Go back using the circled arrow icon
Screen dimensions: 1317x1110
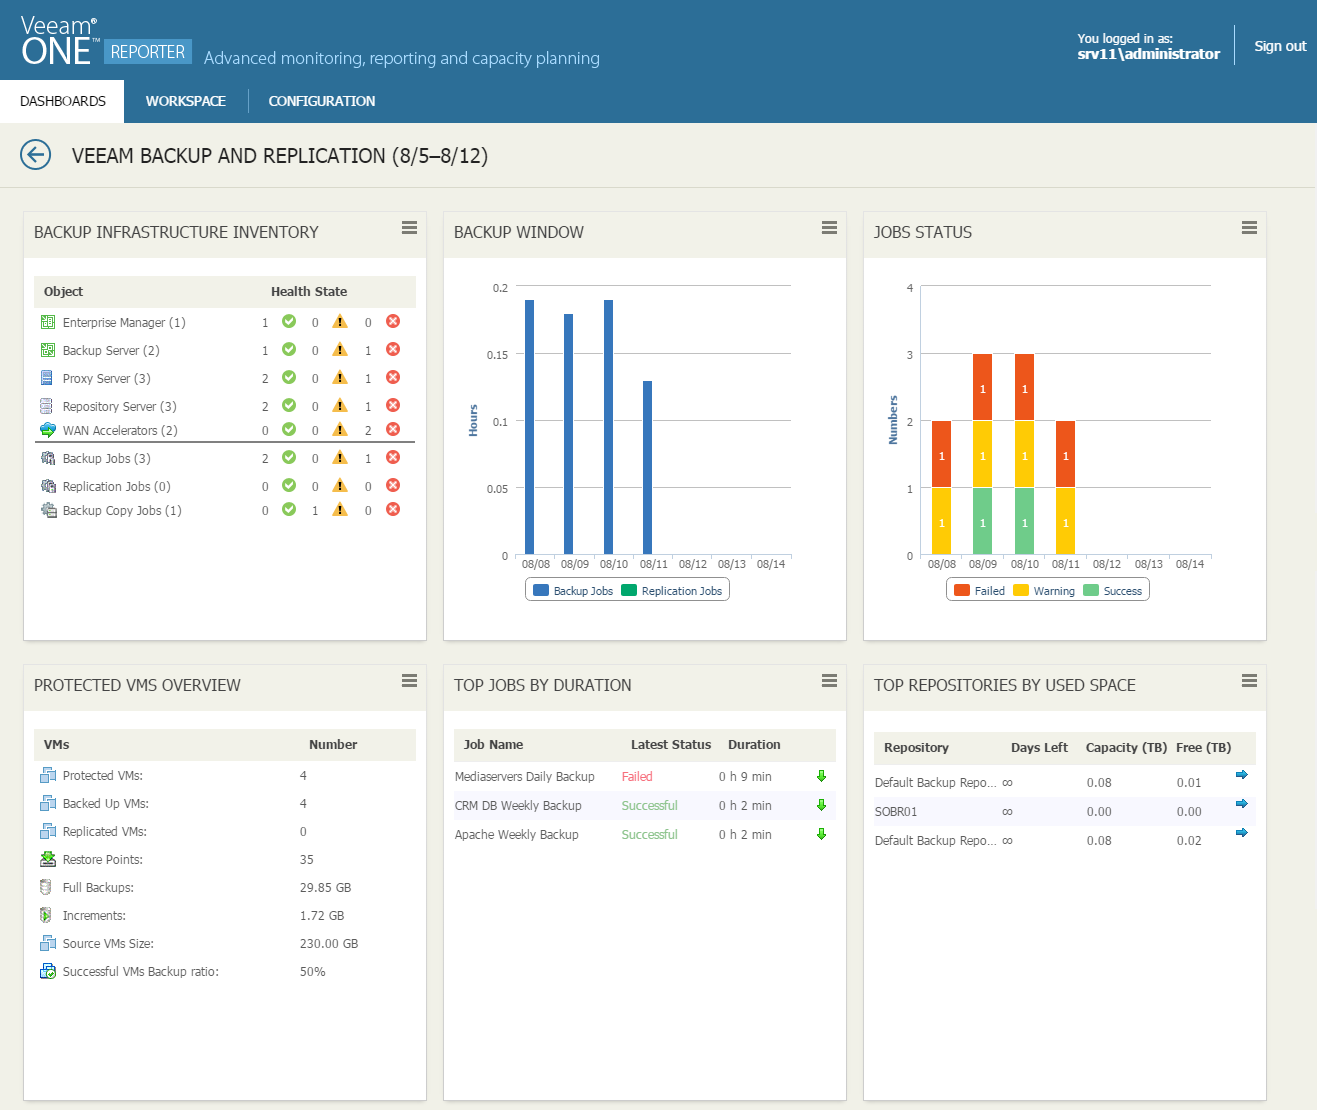coord(36,155)
